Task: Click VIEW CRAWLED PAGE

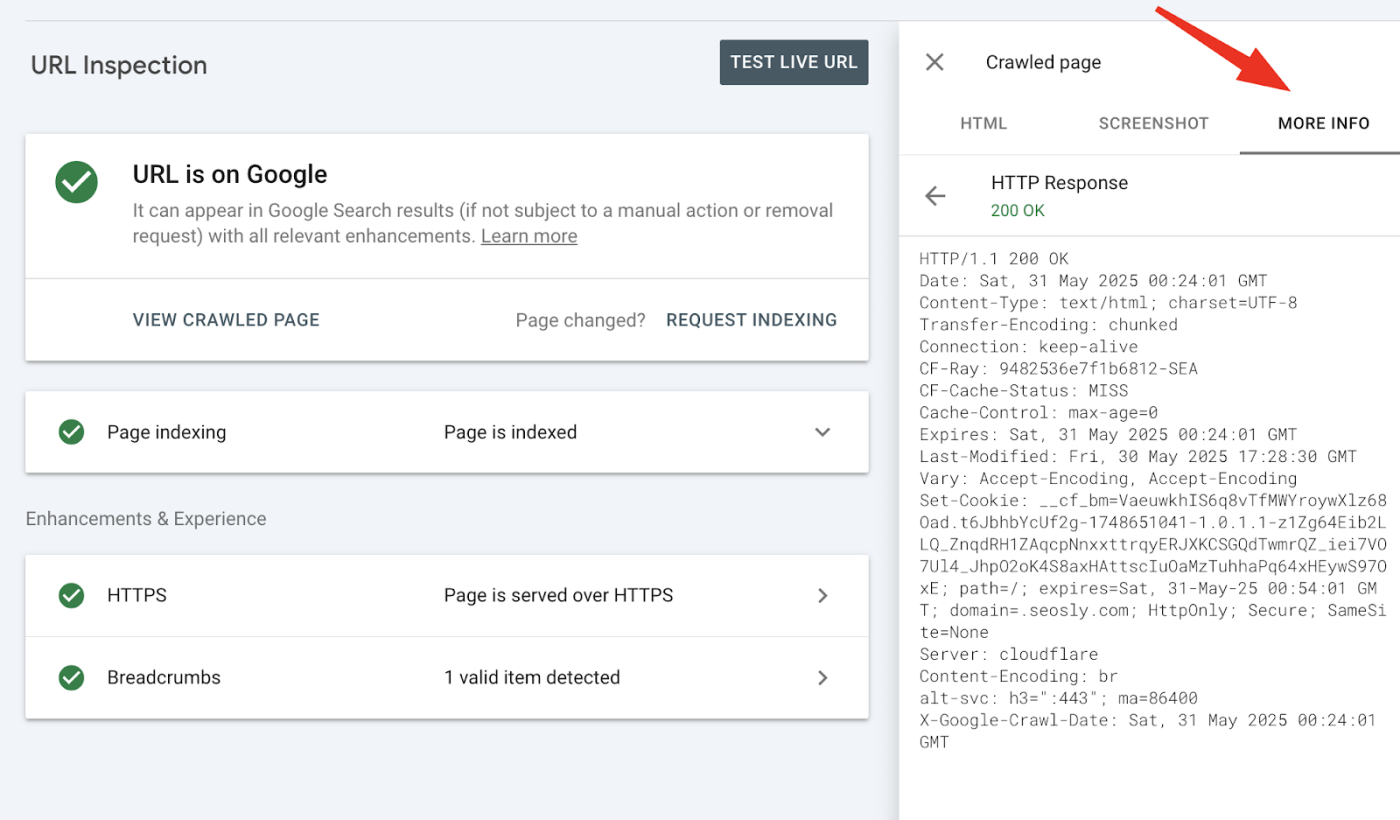Action: coord(226,320)
